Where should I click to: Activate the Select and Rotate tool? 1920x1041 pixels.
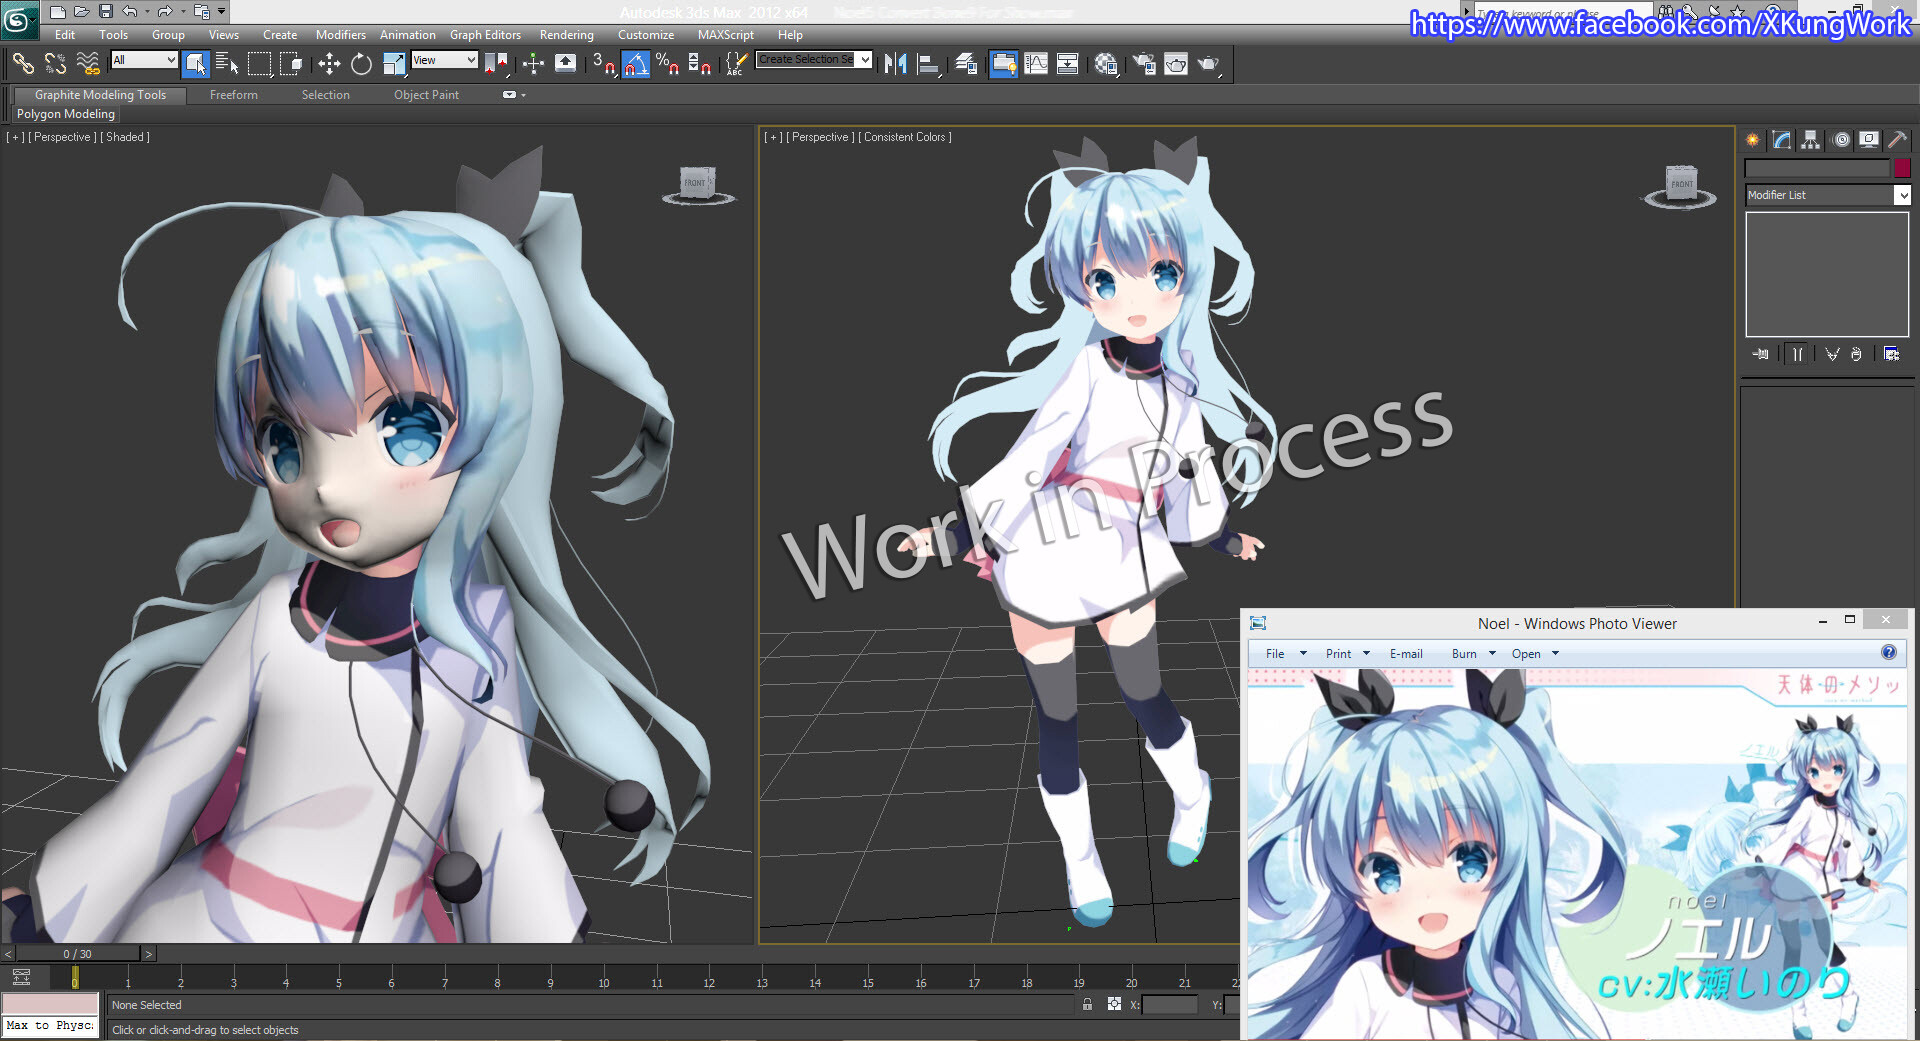click(361, 64)
